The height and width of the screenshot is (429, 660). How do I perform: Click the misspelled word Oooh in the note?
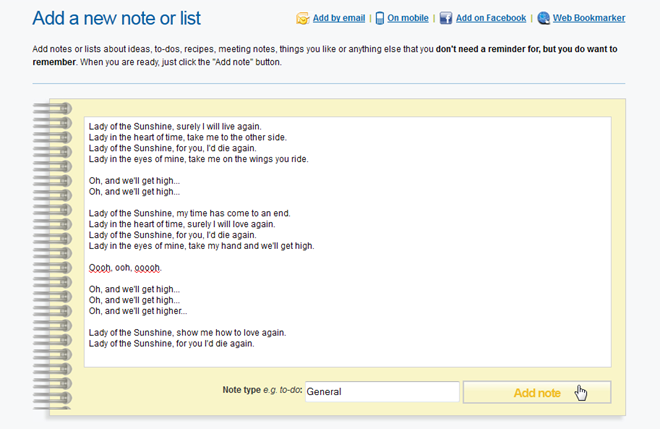tap(100, 268)
